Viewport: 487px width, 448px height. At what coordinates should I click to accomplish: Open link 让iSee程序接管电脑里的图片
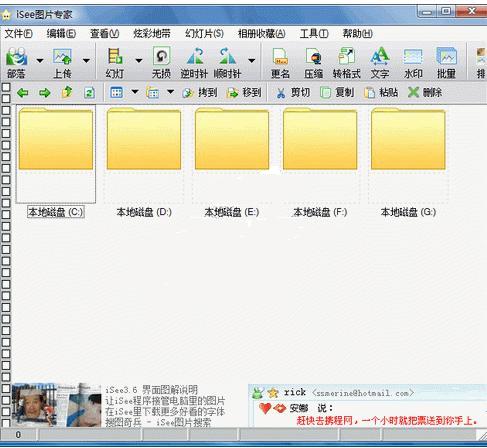point(165,401)
